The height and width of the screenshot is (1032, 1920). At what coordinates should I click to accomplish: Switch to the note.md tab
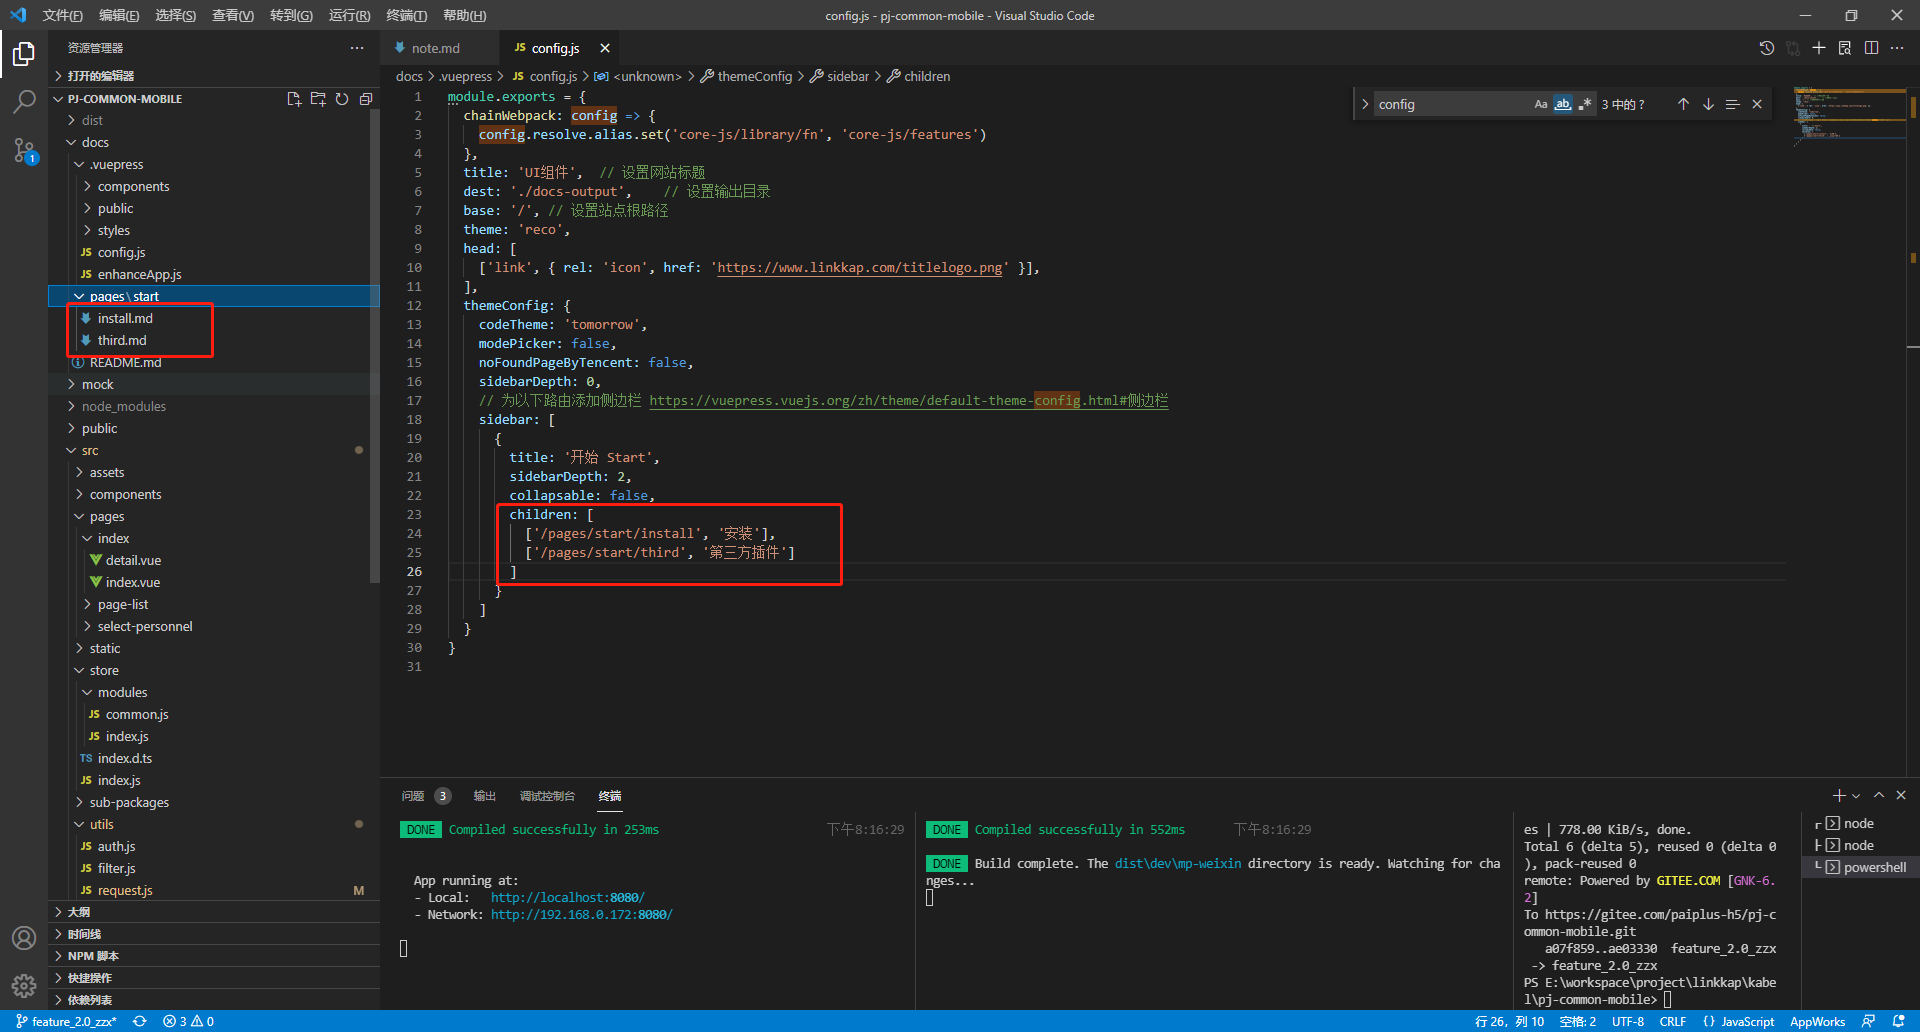(436, 48)
